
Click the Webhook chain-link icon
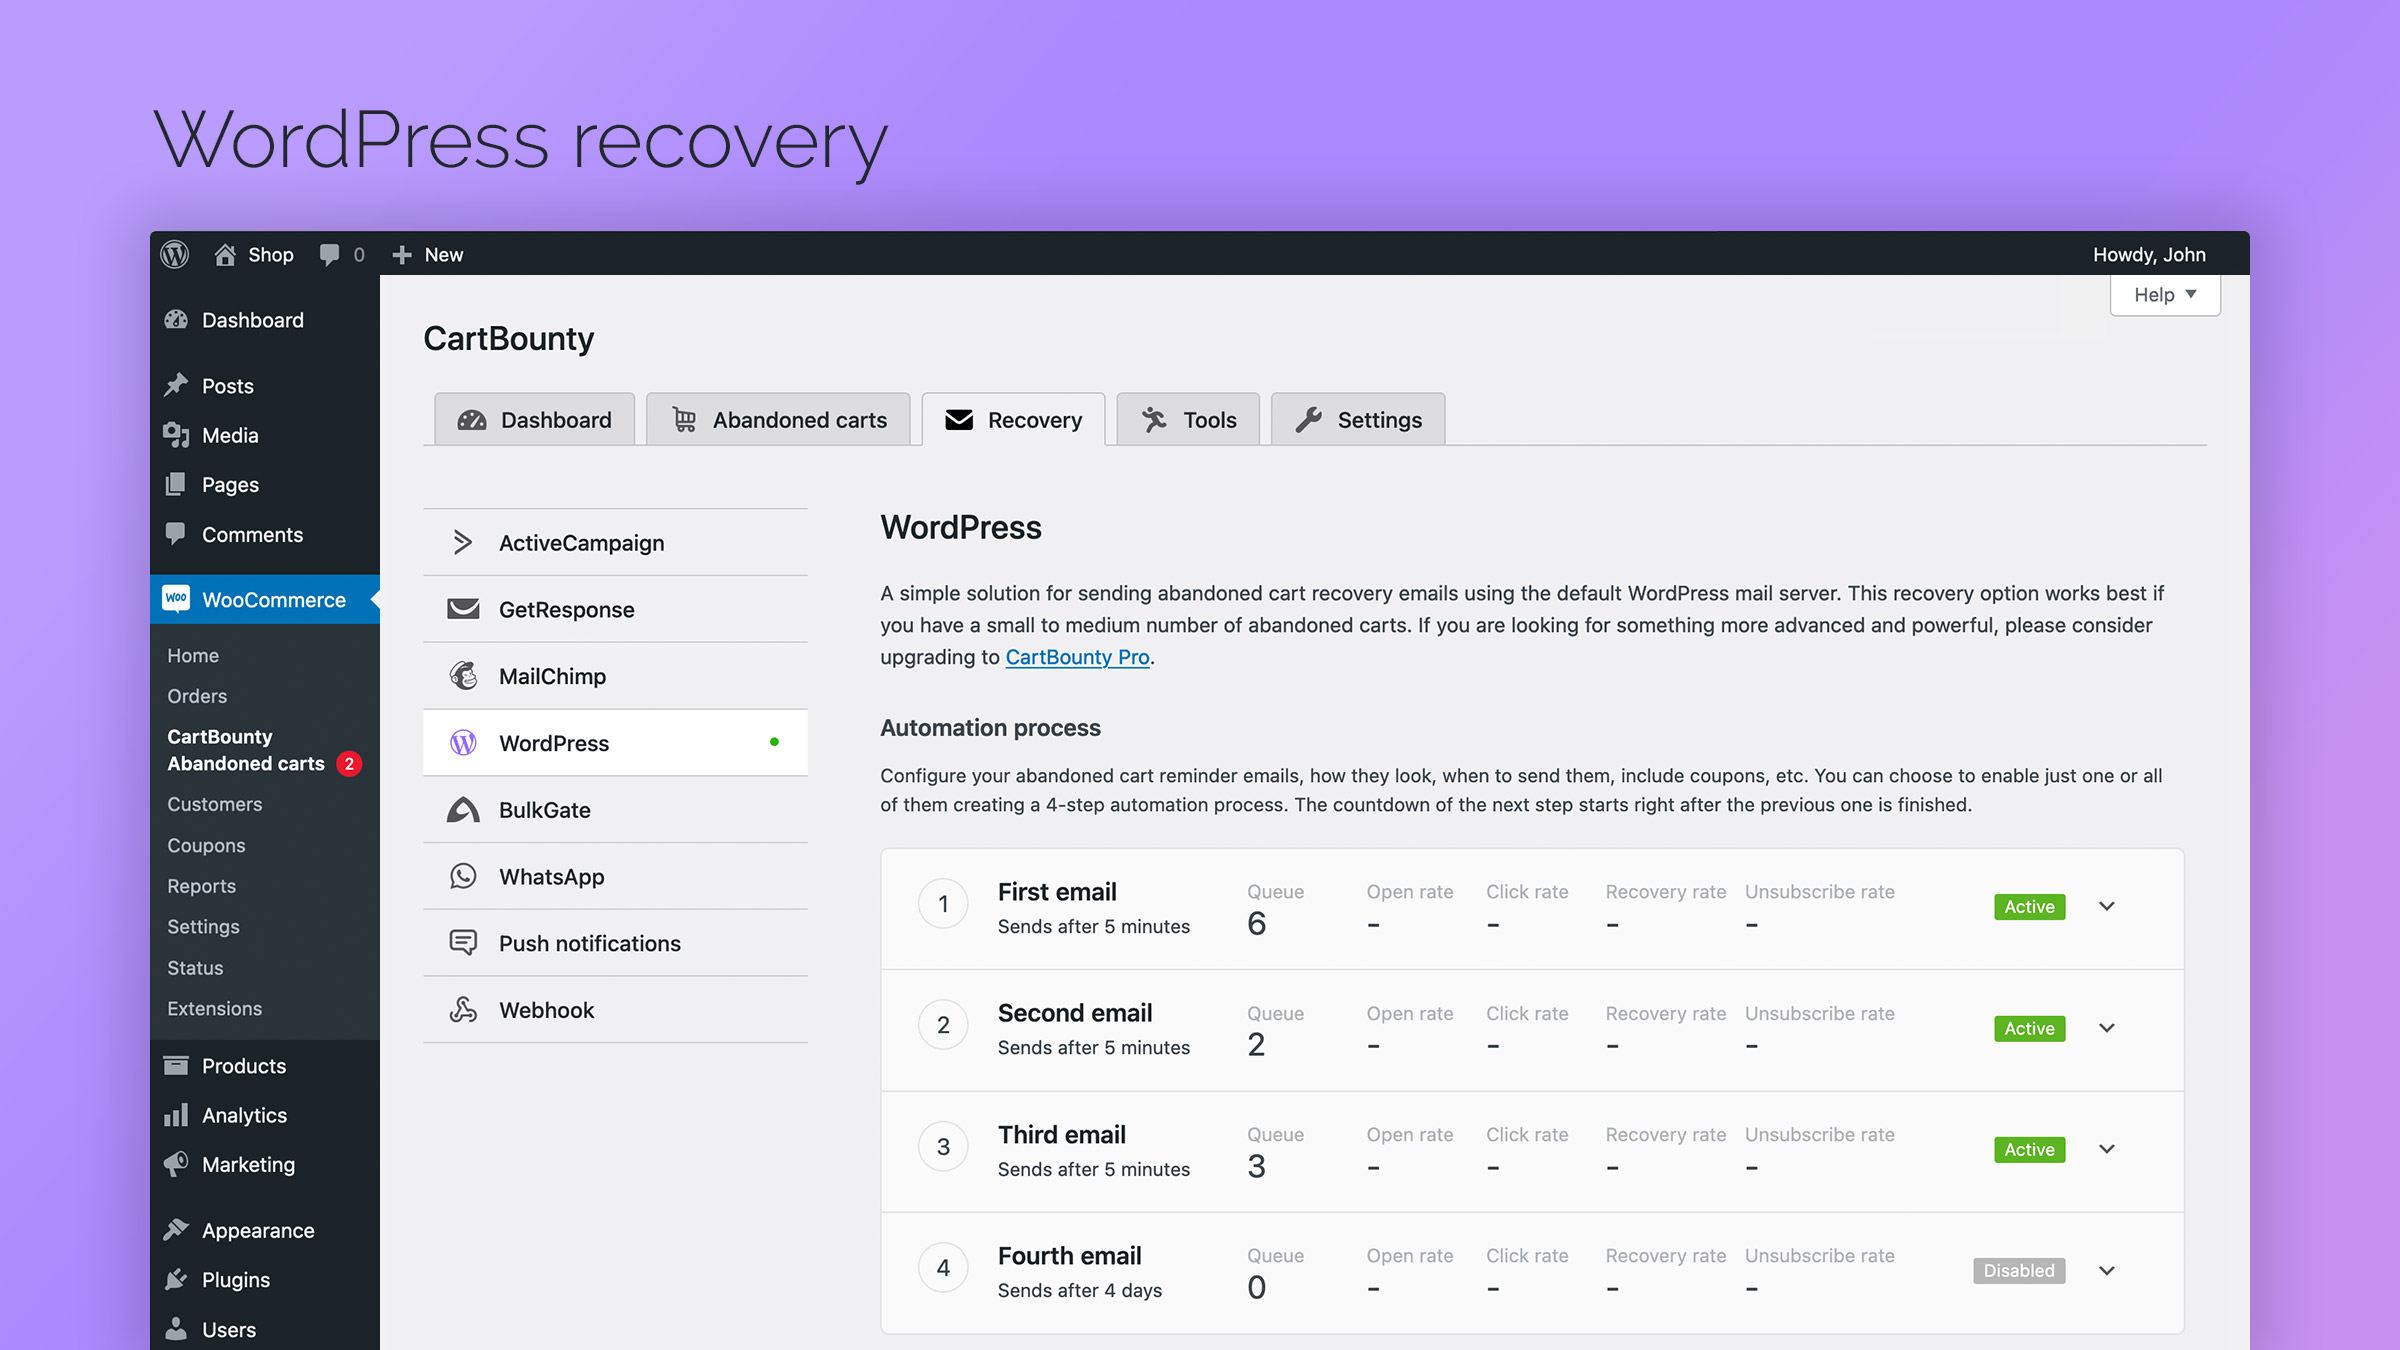coord(463,1009)
